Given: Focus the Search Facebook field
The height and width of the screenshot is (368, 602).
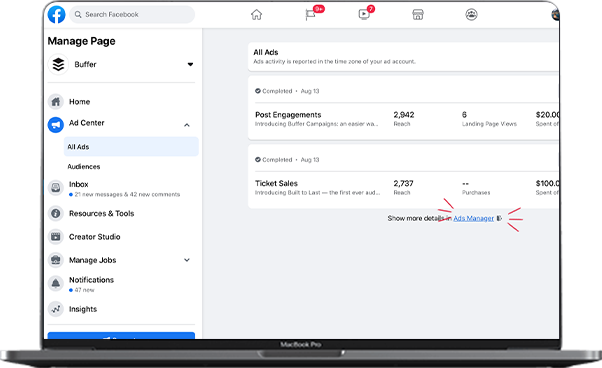Looking at the screenshot, I should tap(132, 15).
